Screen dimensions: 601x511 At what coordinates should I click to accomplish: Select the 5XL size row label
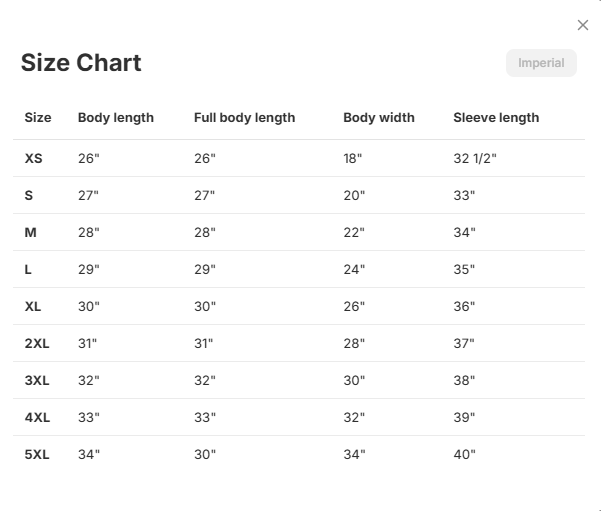[x=37, y=454]
